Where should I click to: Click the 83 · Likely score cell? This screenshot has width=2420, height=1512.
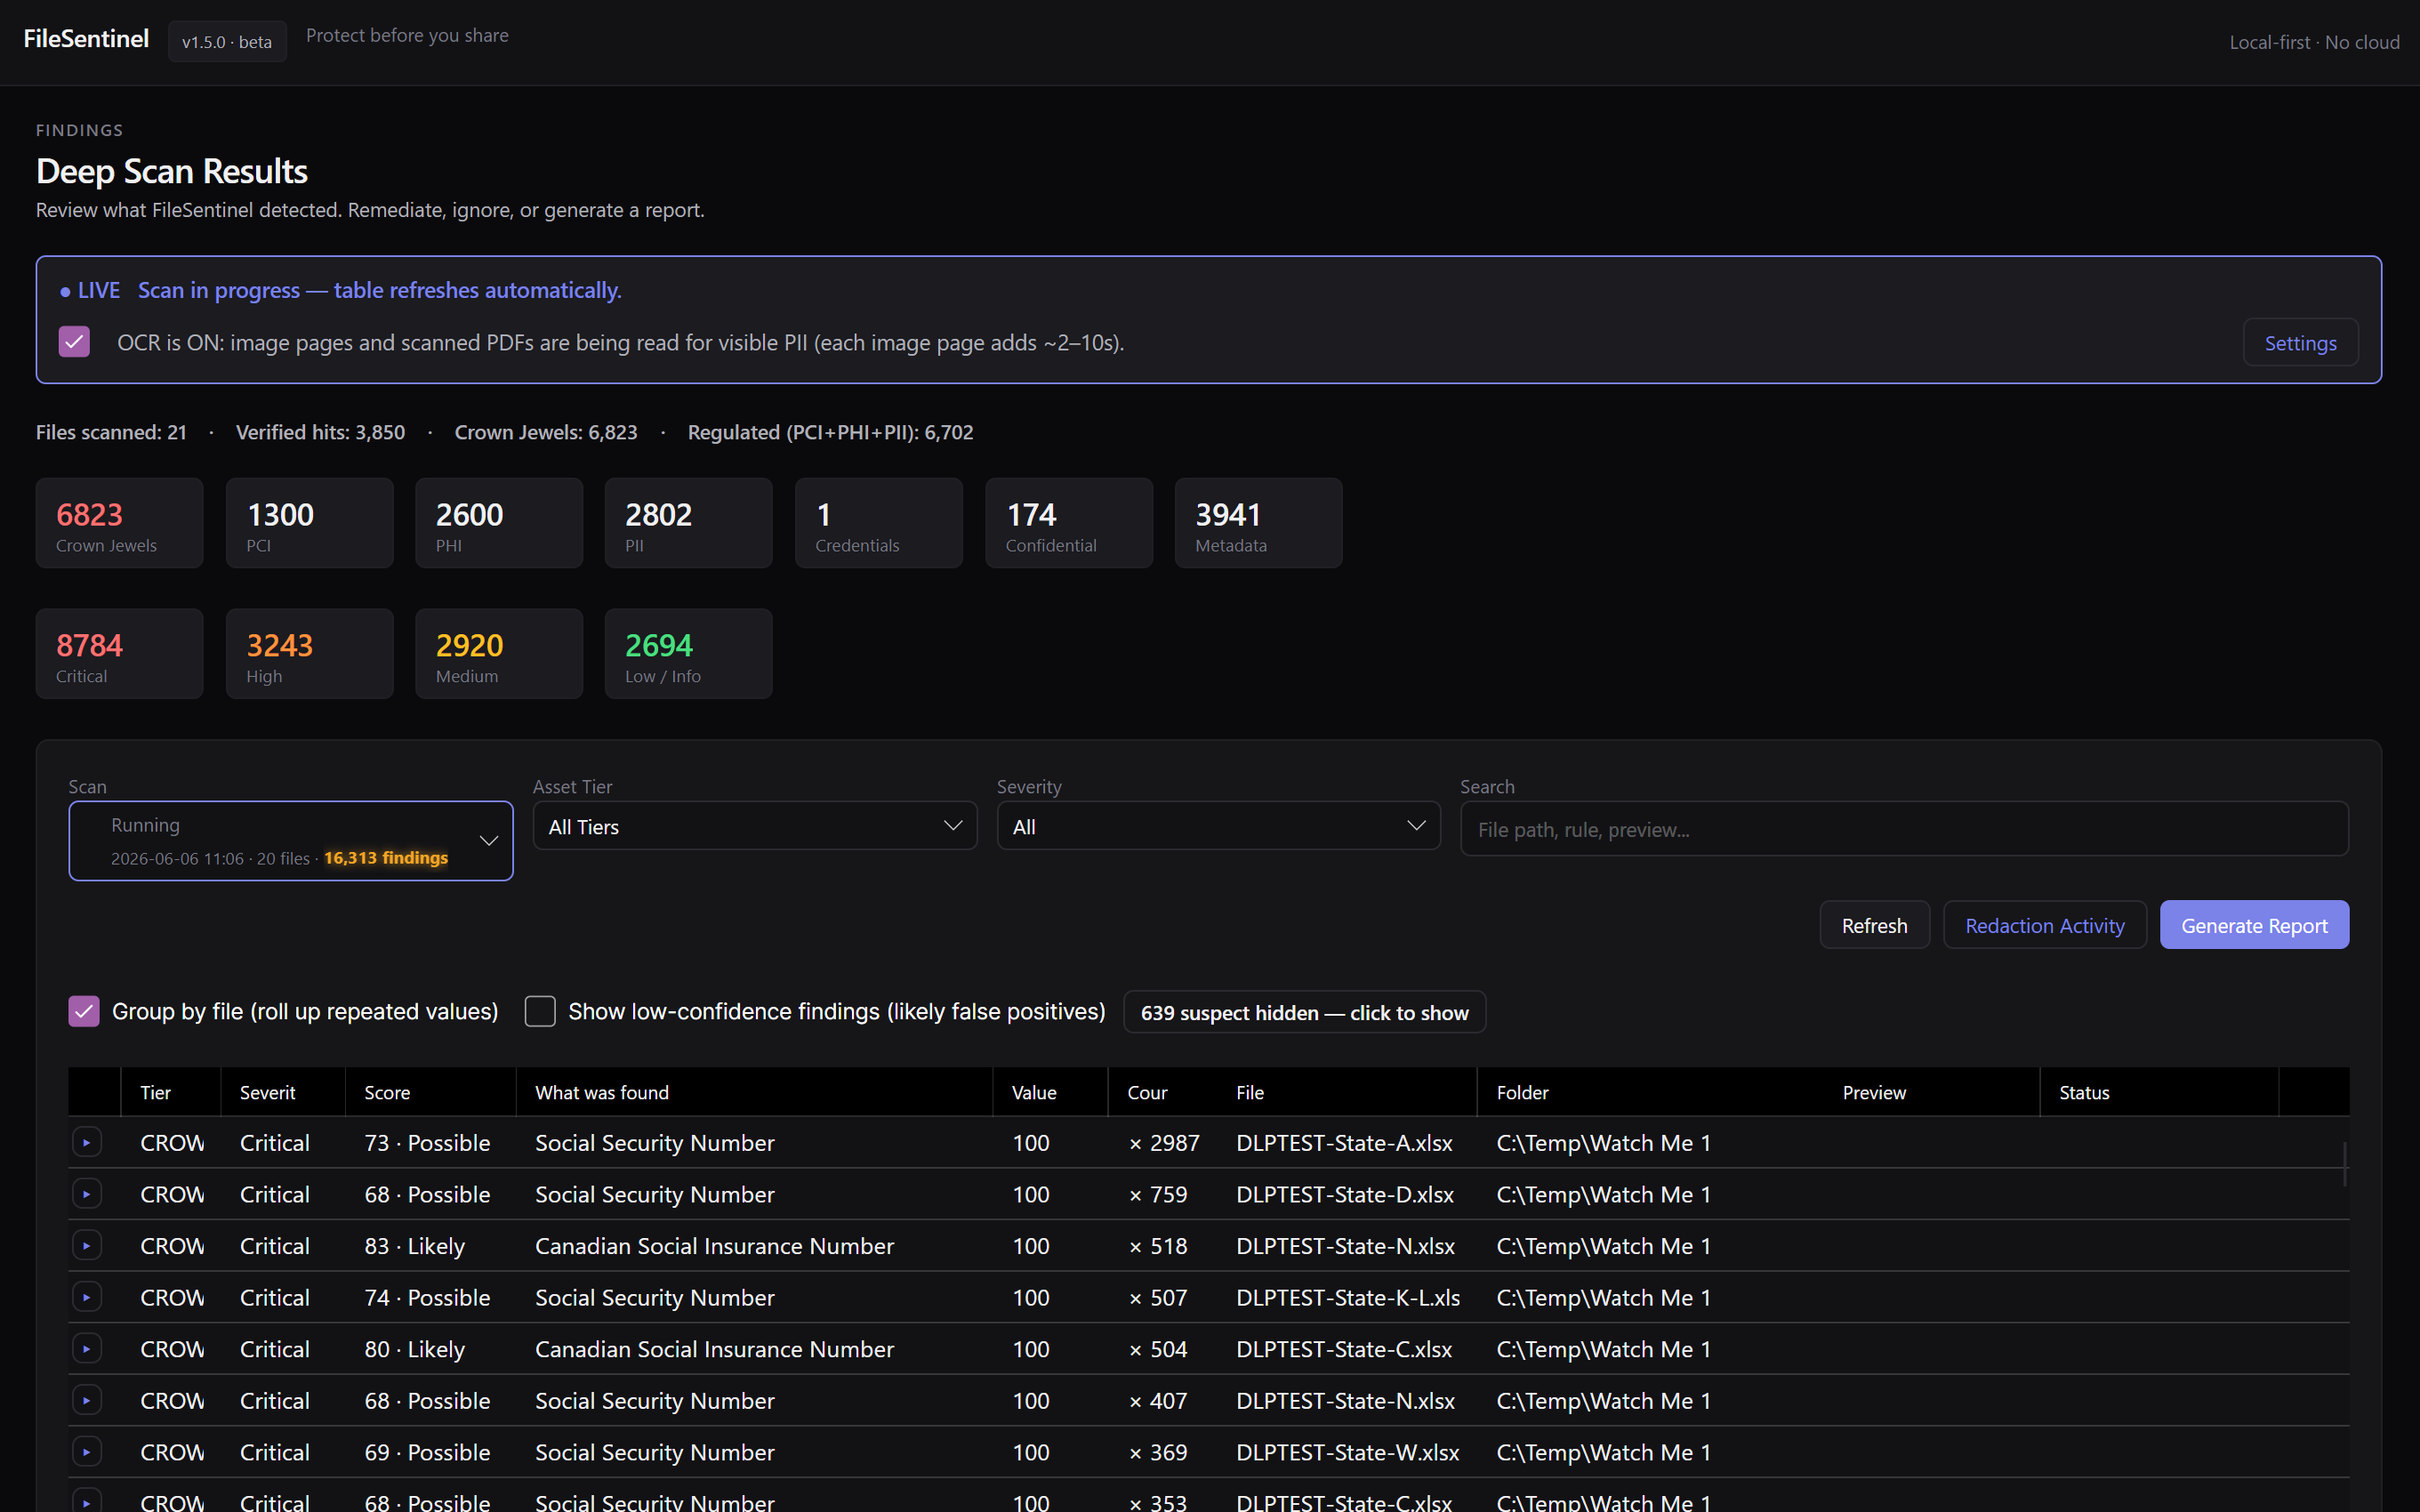tap(415, 1246)
